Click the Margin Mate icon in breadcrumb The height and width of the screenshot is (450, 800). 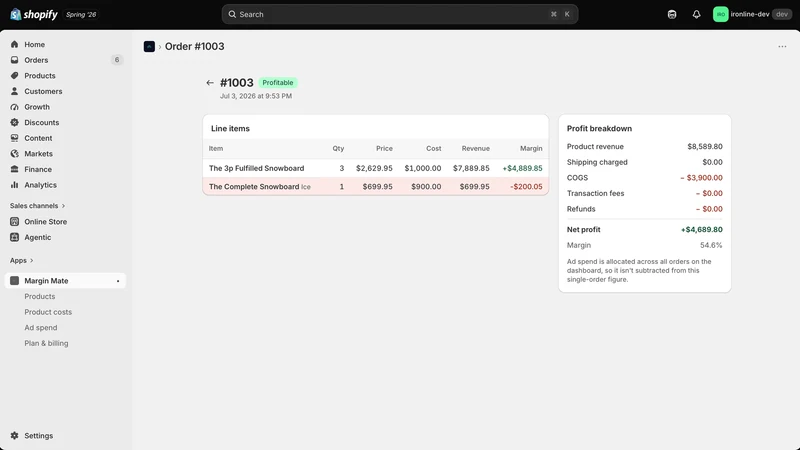149,46
